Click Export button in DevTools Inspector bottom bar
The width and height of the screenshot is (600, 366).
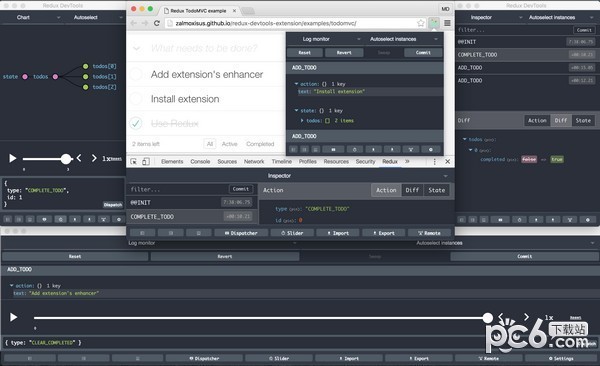(383, 233)
